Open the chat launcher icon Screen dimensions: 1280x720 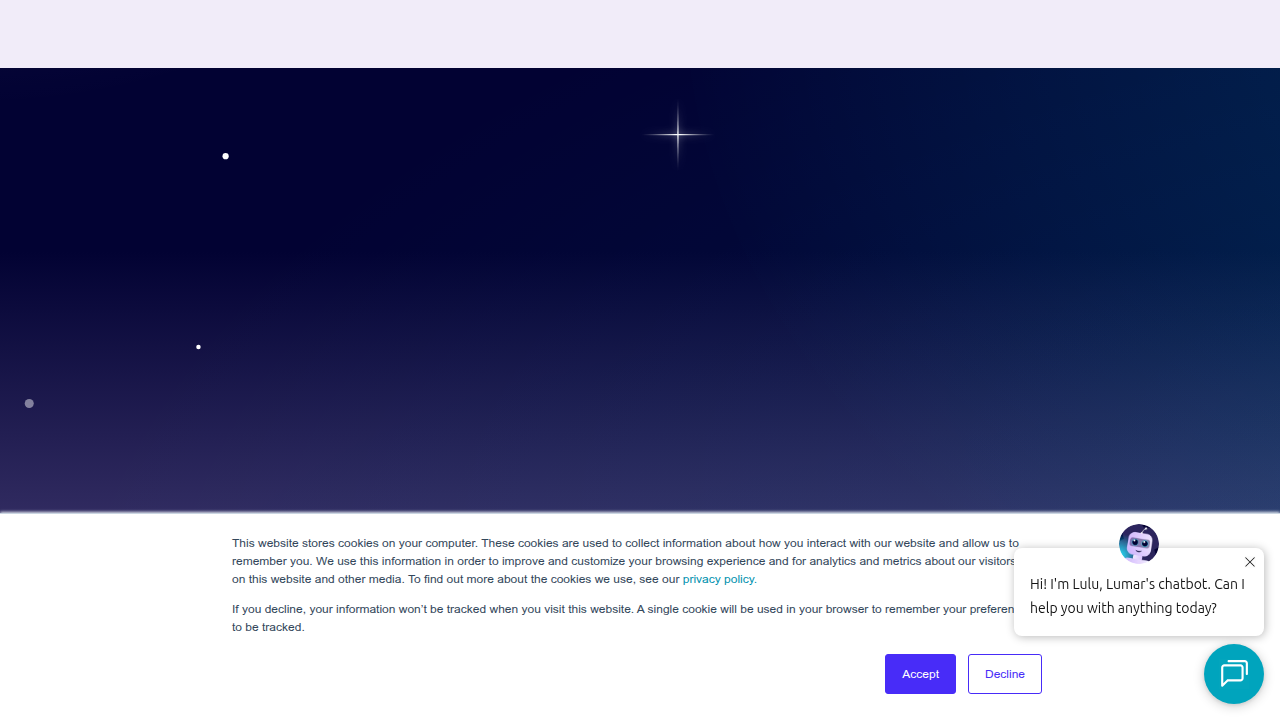tap(1234, 674)
